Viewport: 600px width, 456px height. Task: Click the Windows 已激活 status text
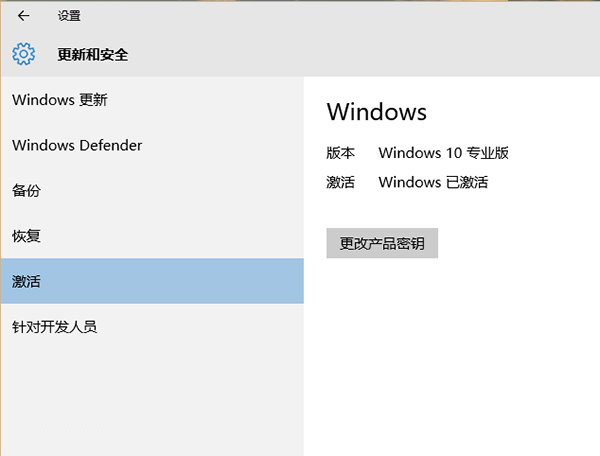coord(433,182)
